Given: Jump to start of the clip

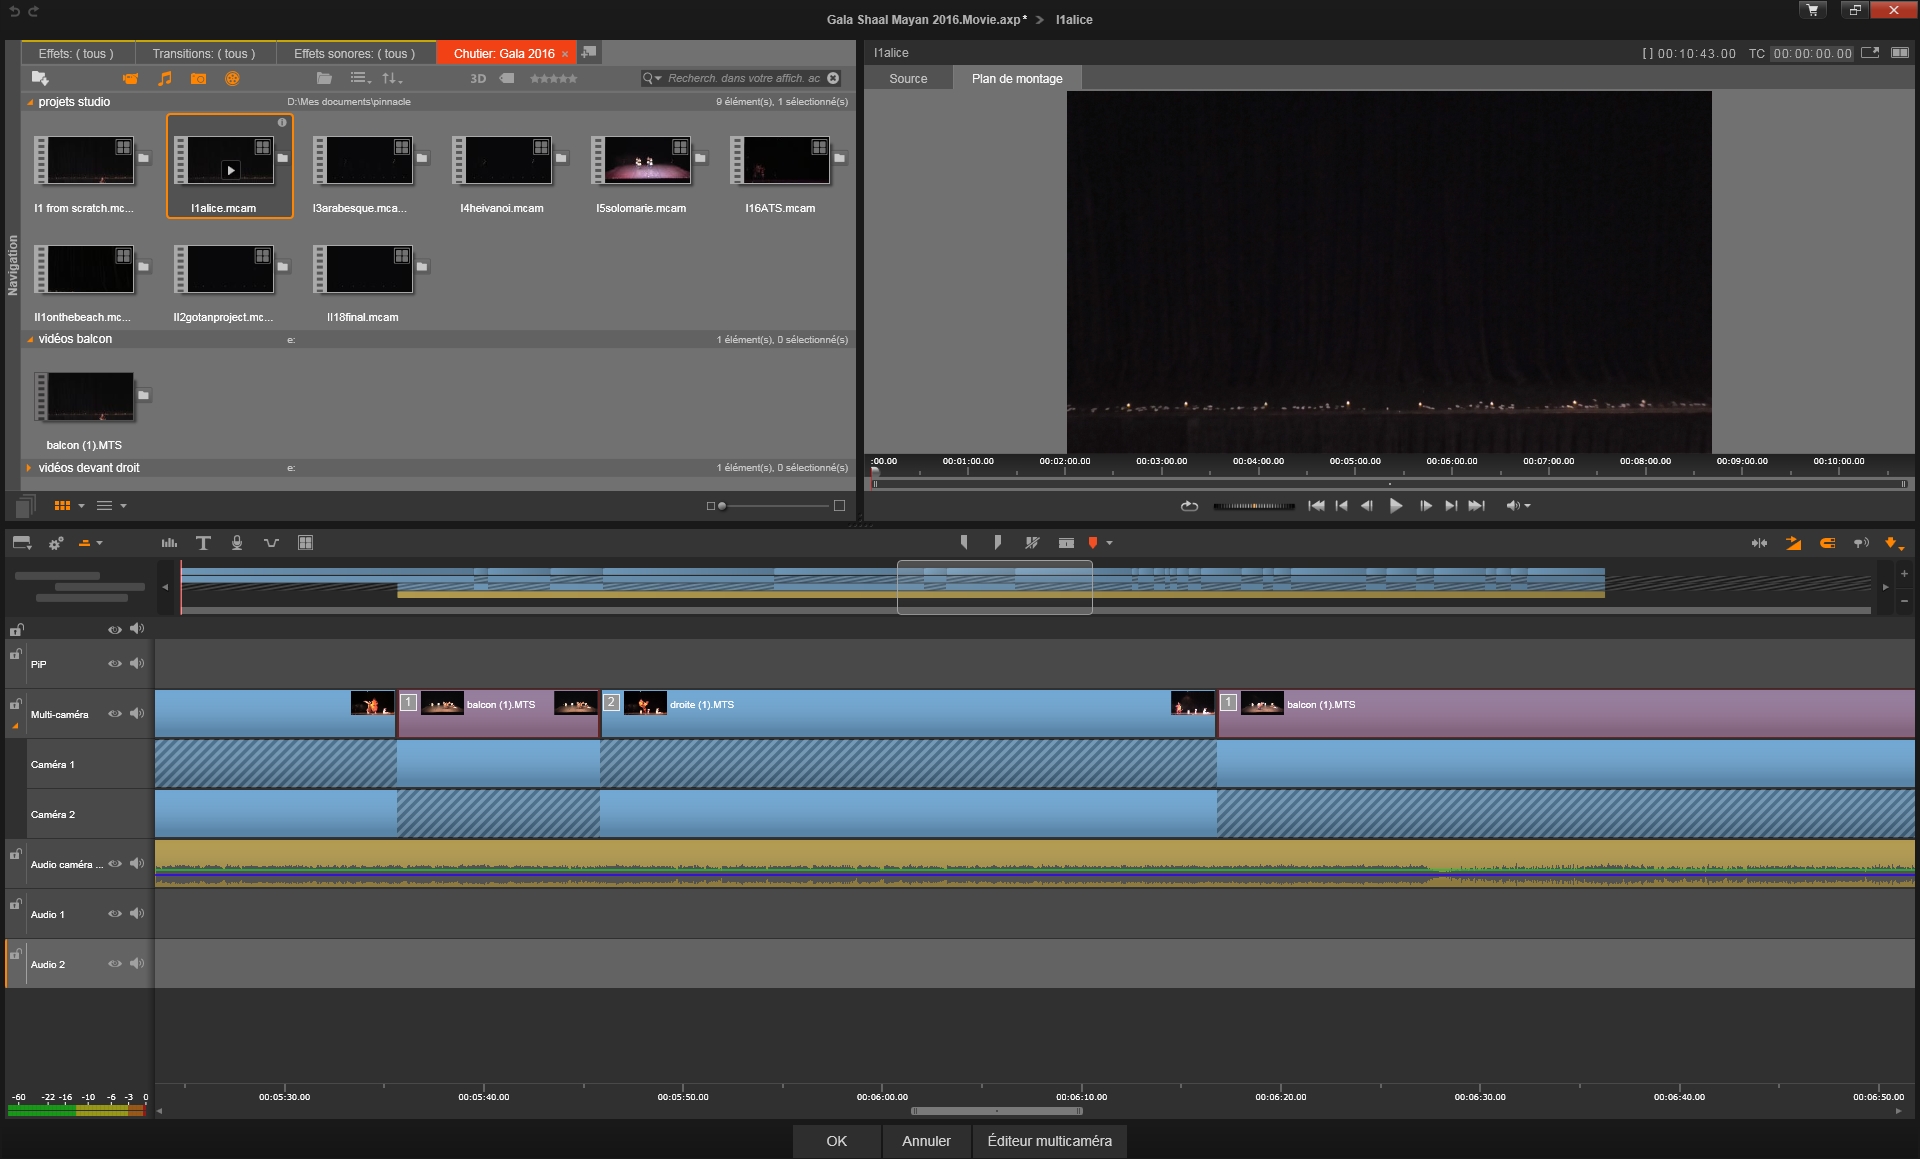Looking at the screenshot, I should click(x=1316, y=506).
